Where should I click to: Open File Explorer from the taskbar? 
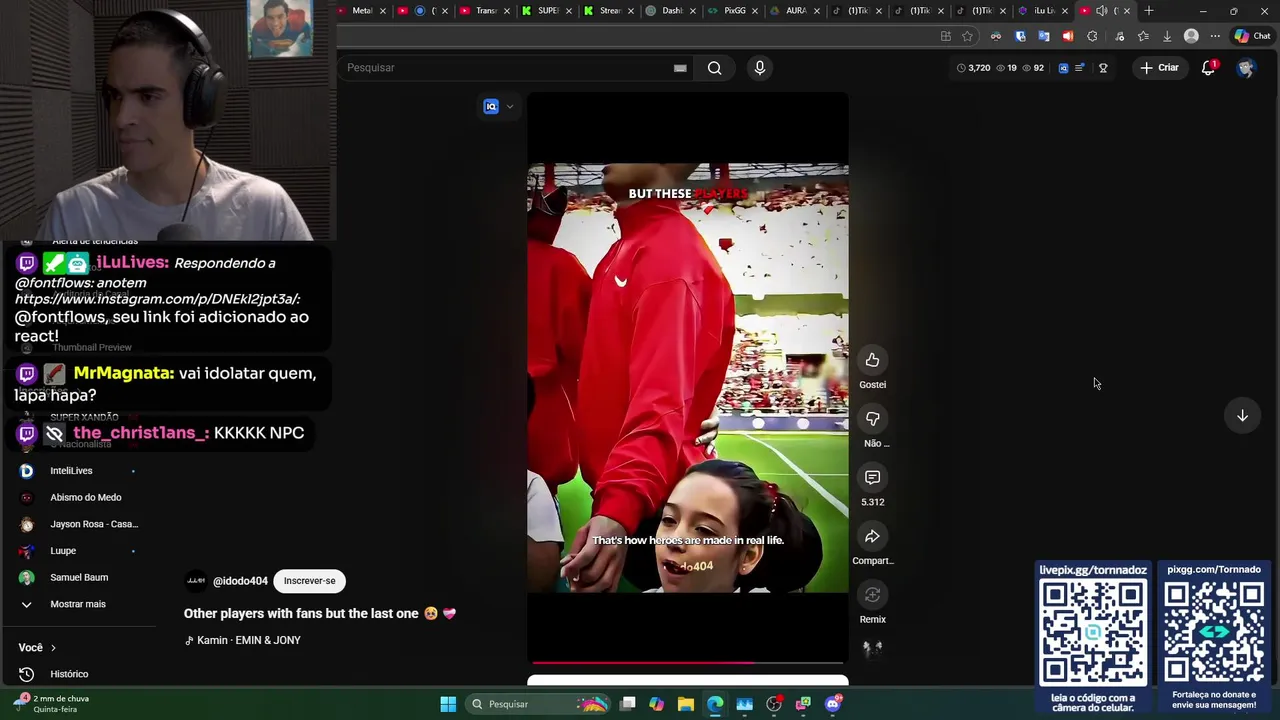click(x=685, y=704)
